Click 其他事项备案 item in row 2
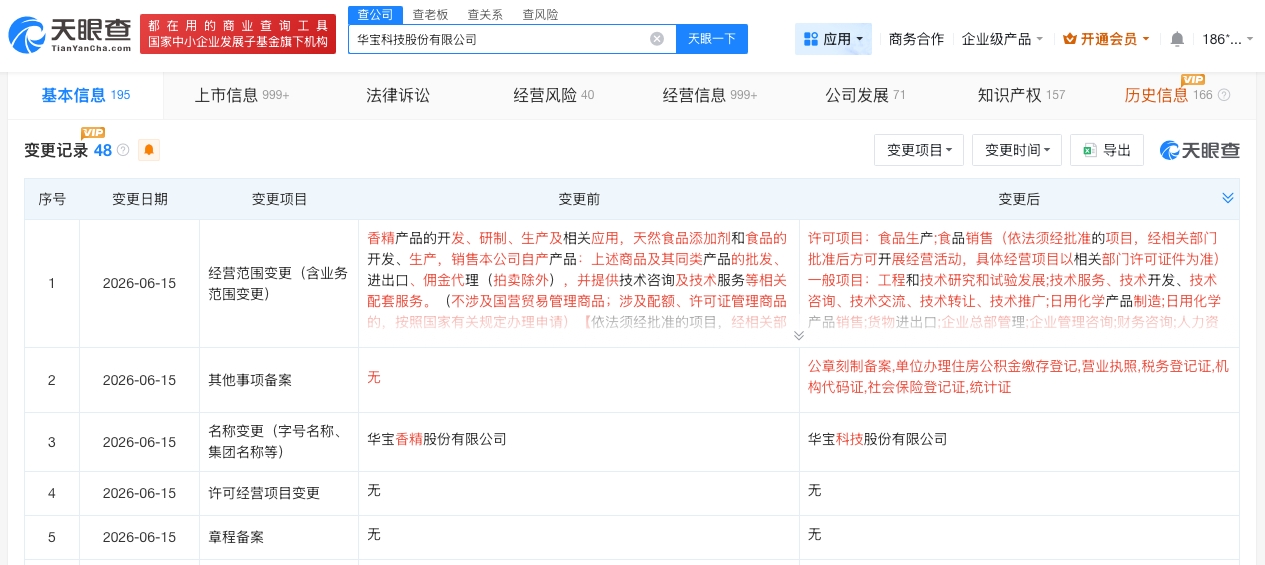This screenshot has height=565, width=1265. coord(250,380)
